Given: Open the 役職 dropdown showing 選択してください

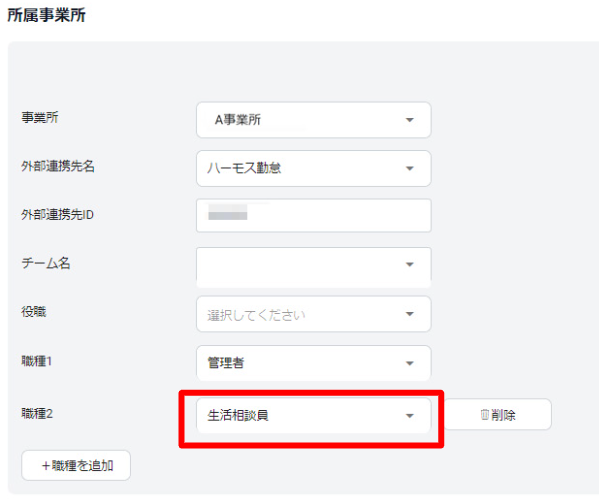Looking at the screenshot, I should (314, 314).
